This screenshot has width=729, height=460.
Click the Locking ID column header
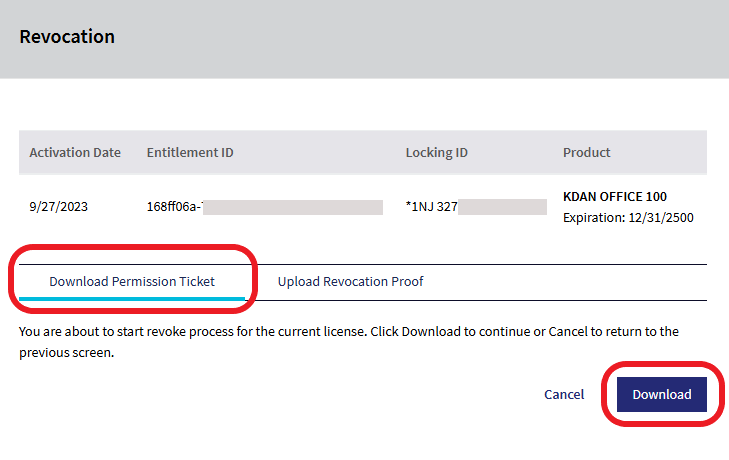[437, 153]
